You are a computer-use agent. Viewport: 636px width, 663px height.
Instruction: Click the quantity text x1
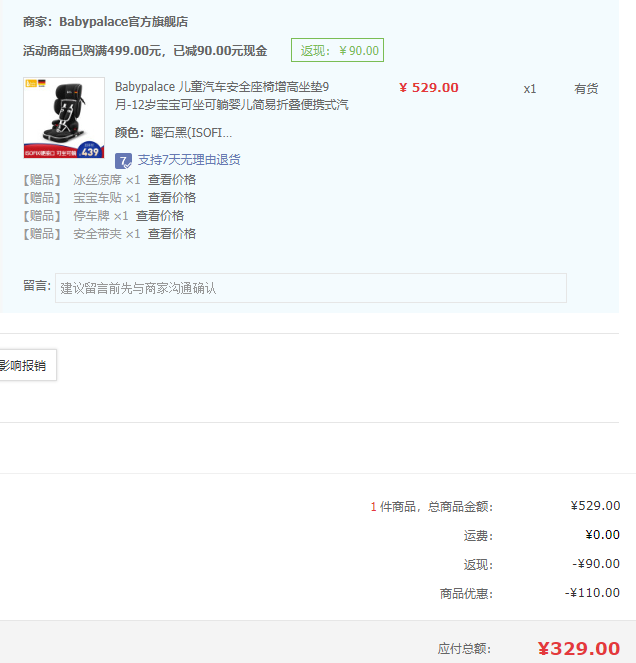(x=530, y=89)
